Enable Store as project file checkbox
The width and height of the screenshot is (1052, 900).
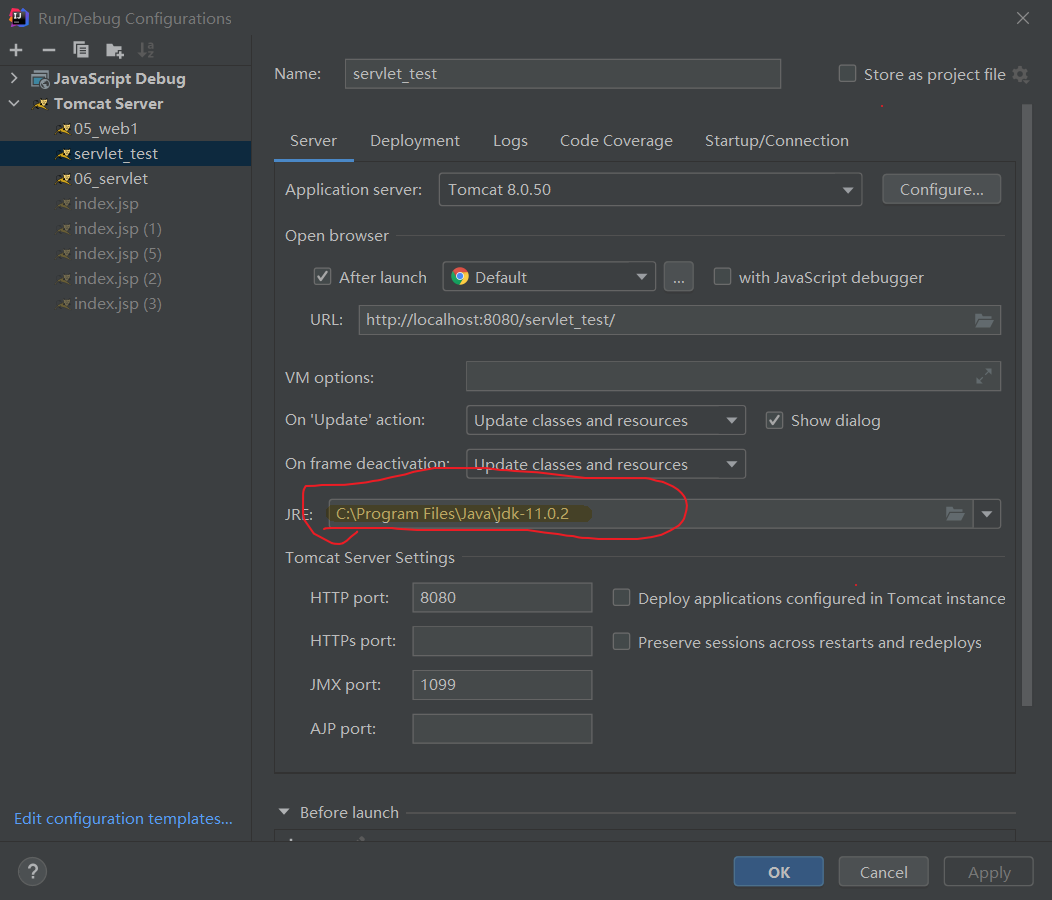[847, 74]
